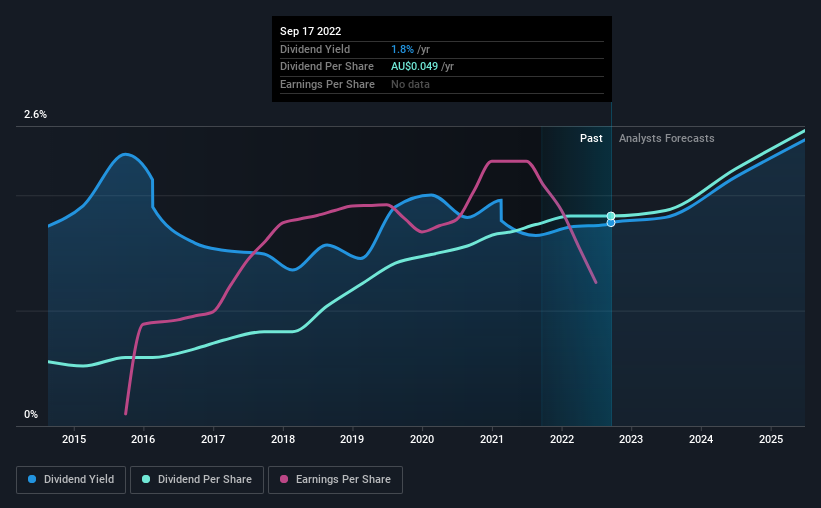Click the pink Earnings Per Share legend dot
This screenshot has width=821, height=508.
(284, 479)
